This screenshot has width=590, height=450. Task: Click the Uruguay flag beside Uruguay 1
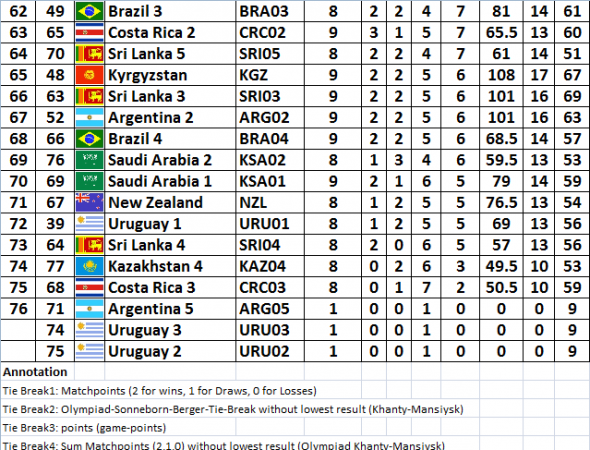coord(89,224)
